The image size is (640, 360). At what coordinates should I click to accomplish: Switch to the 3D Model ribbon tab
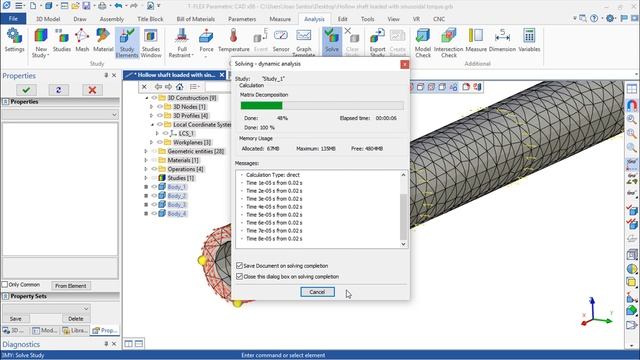click(48, 19)
